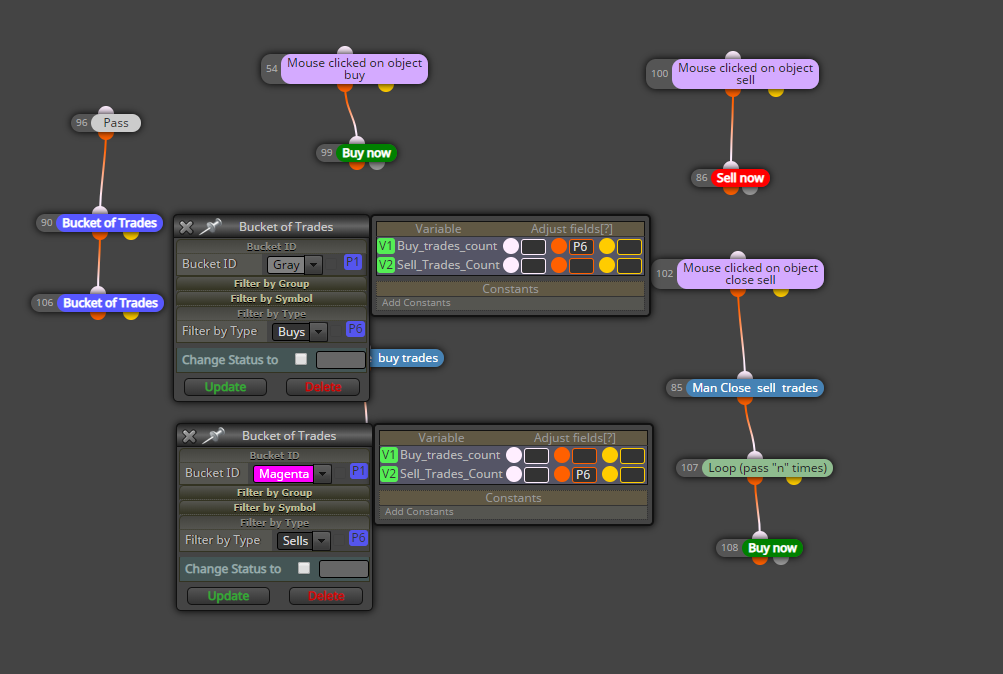
Task: Click Update in the Gray bucket panel
Action: (x=225, y=387)
